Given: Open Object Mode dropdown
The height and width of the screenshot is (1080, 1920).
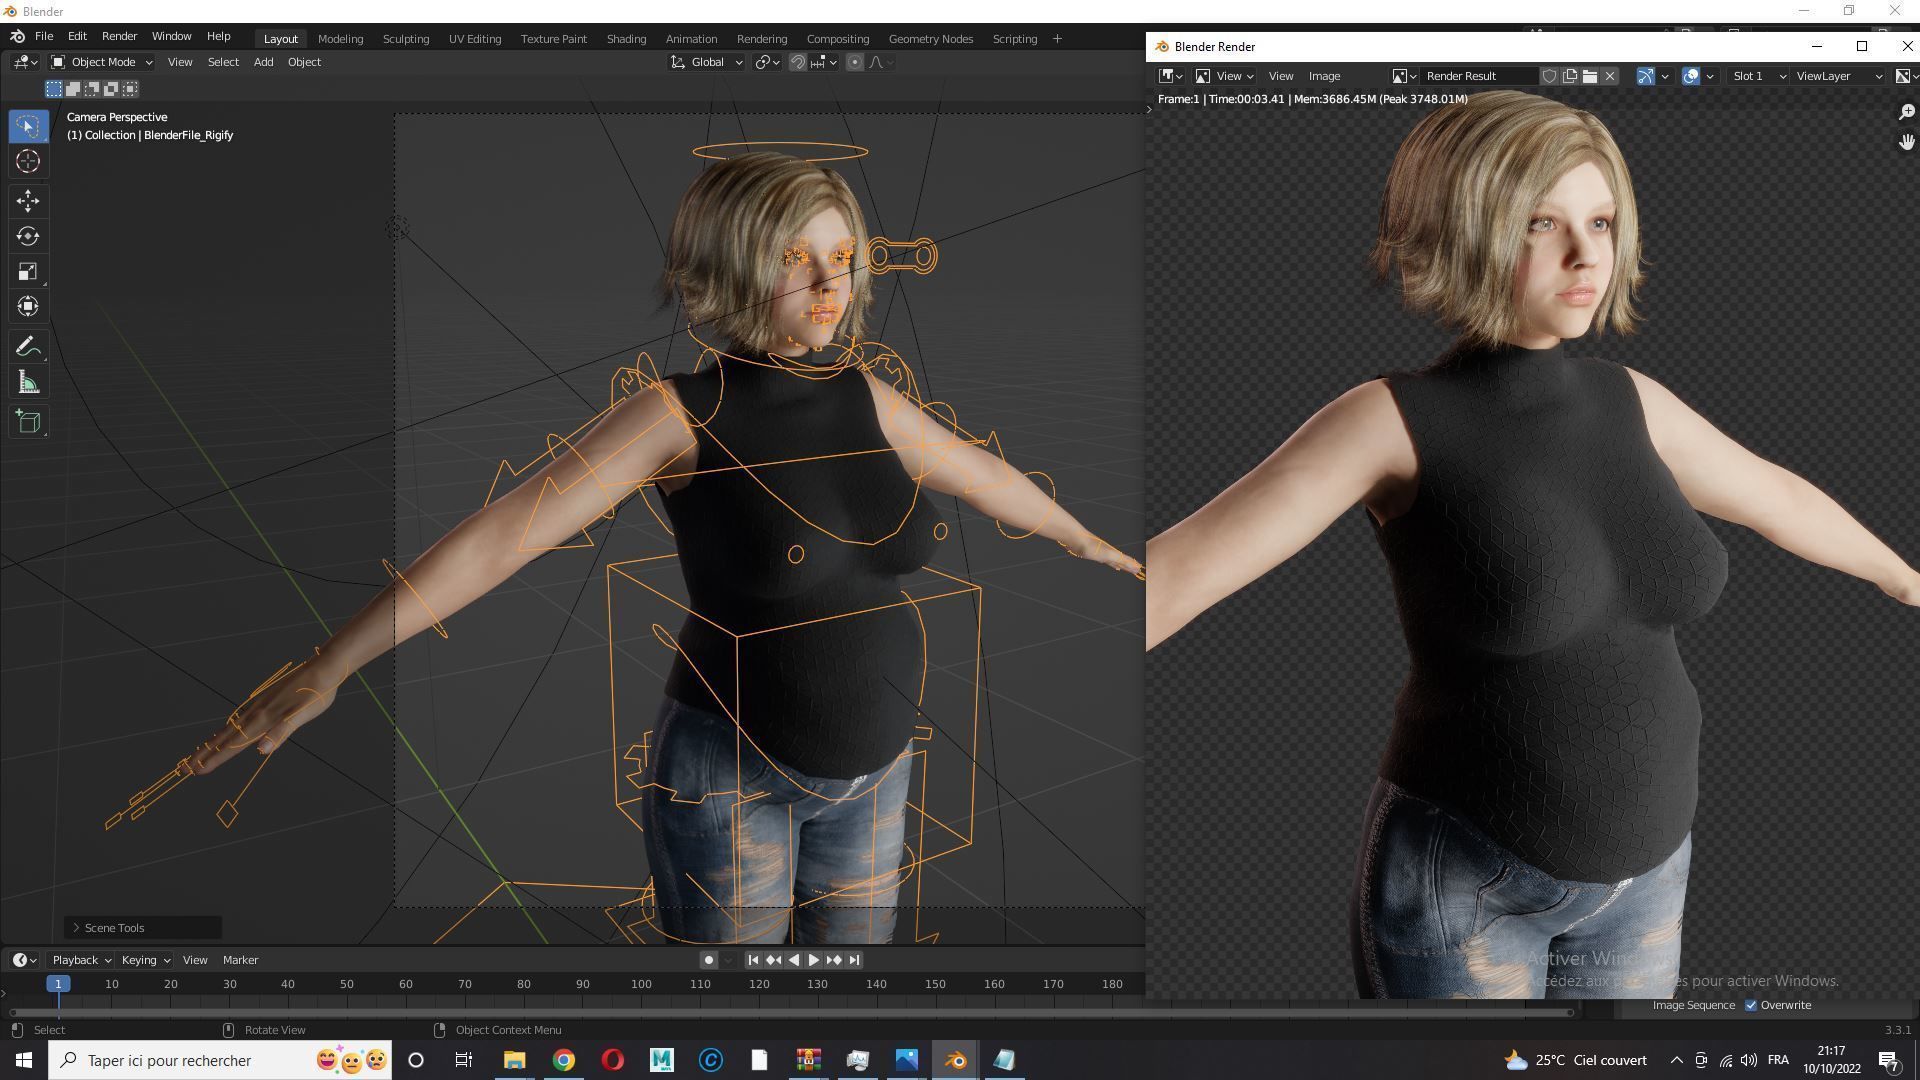Looking at the screenshot, I should point(102,62).
